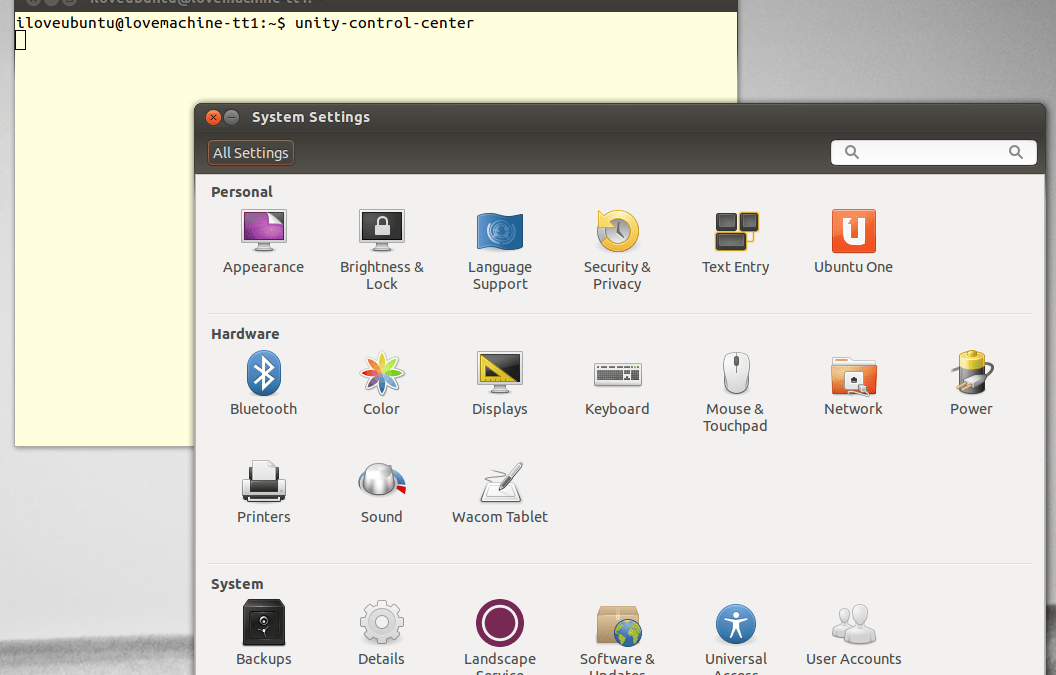Viewport: 1056px width, 675px height.
Task: Click the System section heading
Action: [x=237, y=584]
